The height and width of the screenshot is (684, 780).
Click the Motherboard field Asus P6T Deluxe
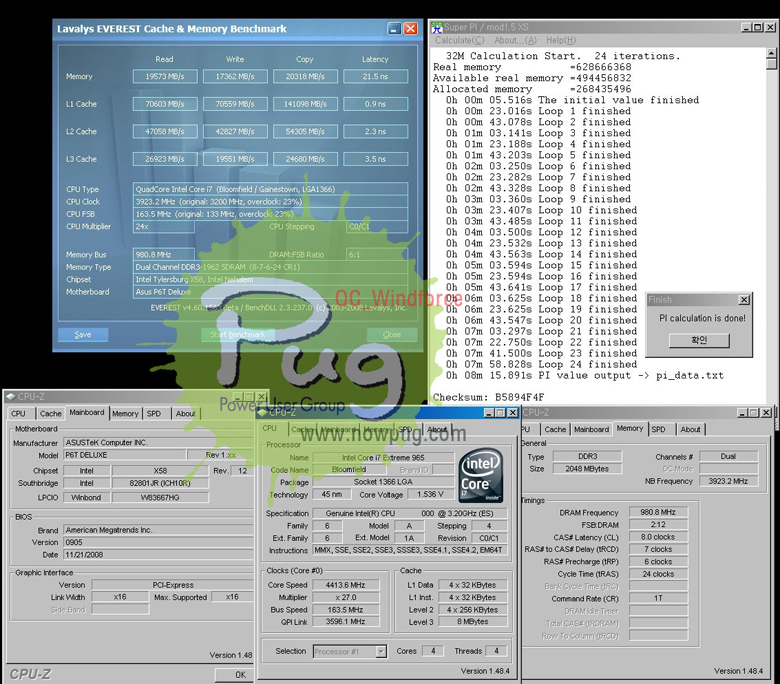pos(270,292)
